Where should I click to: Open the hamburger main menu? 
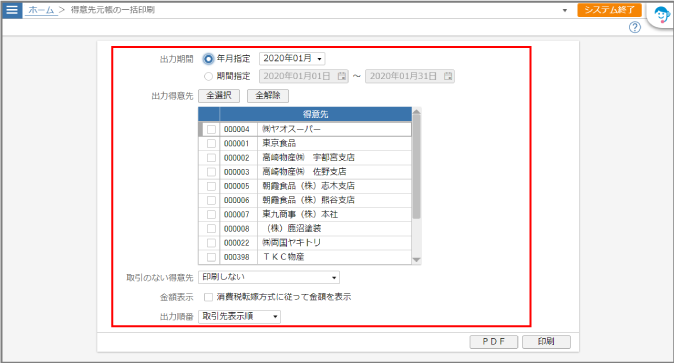pos(12,9)
